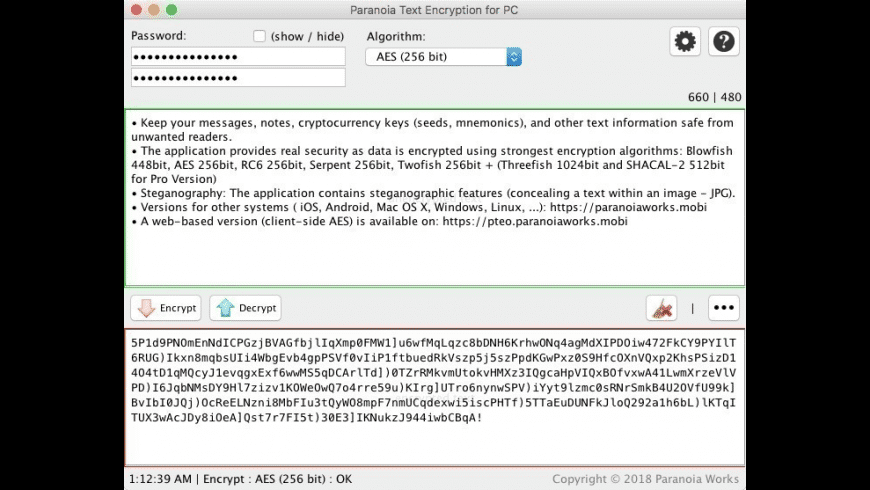Maximize the window with the green button
Viewport: 870px width, 490px height.
coord(171,10)
